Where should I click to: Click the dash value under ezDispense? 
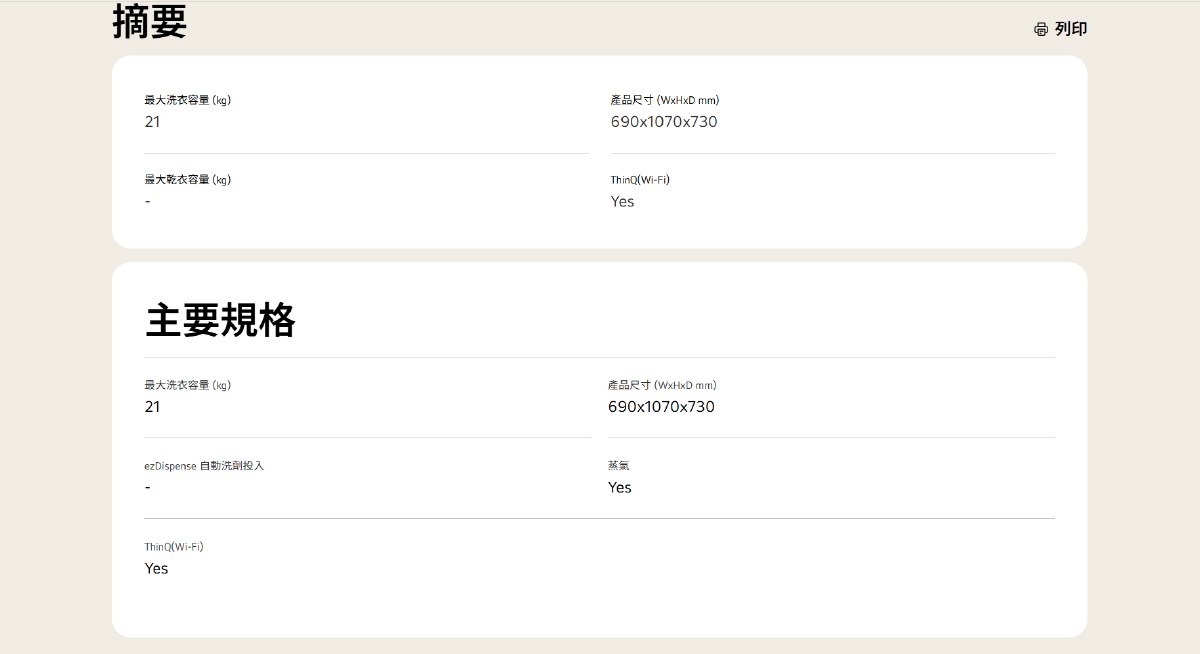click(x=148, y=487)
